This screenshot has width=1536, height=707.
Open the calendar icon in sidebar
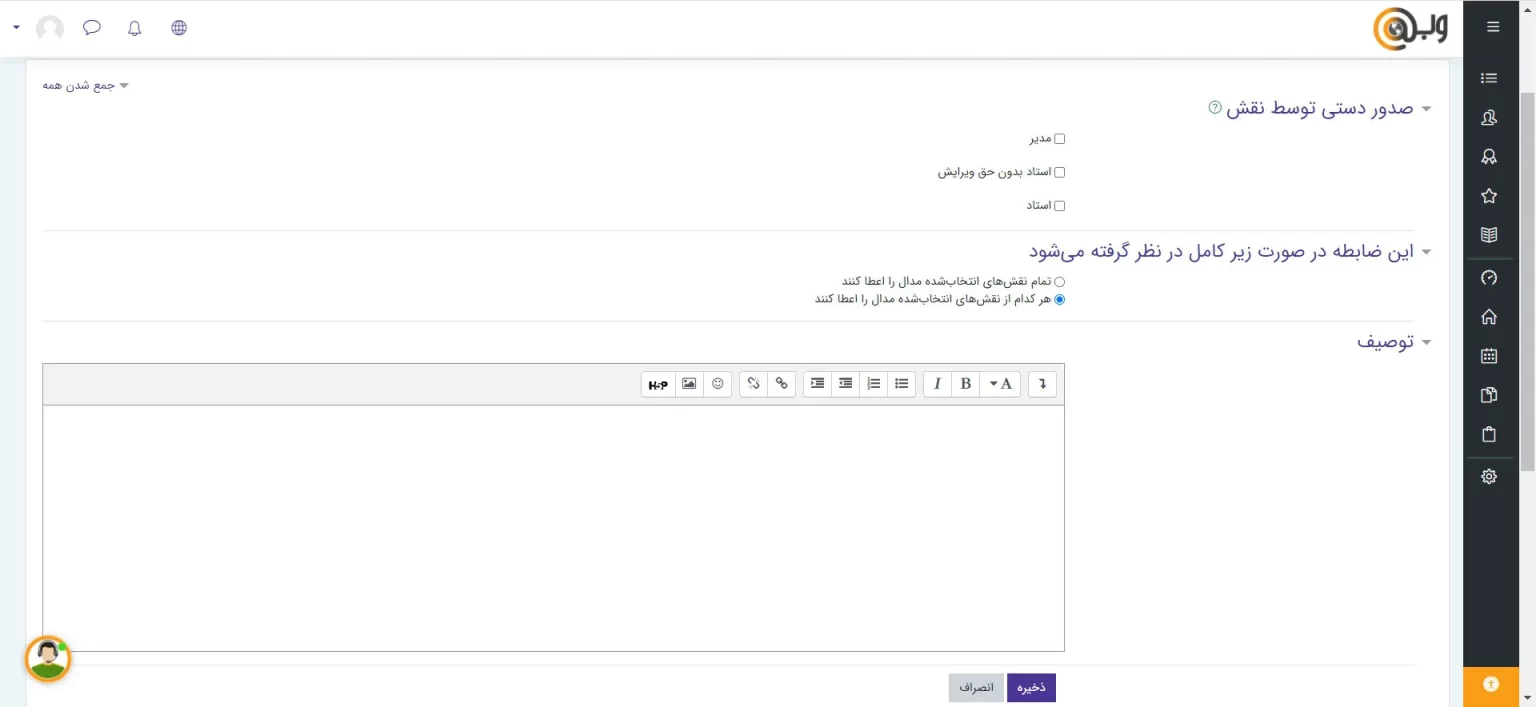(x=1488, y=356)
